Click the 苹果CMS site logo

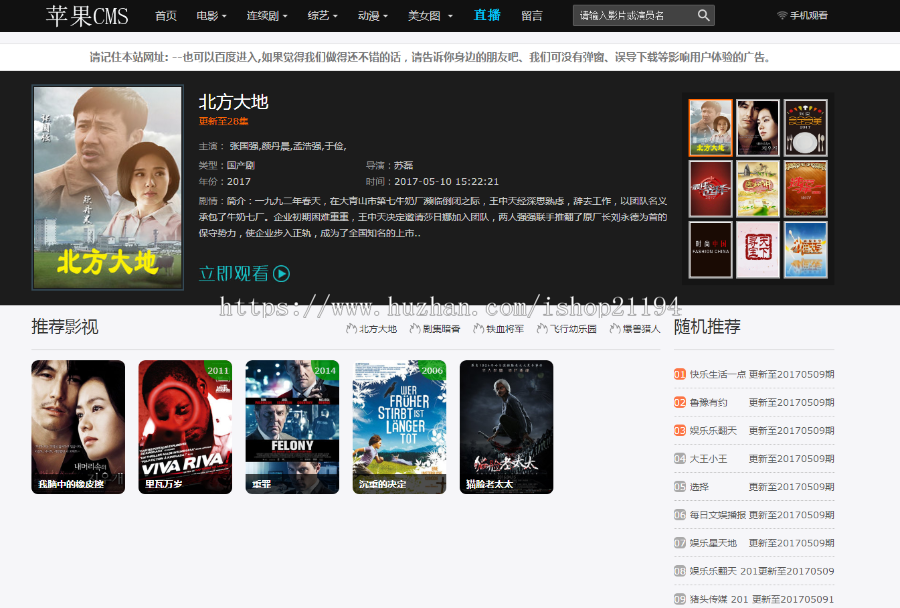pos(87,16)
